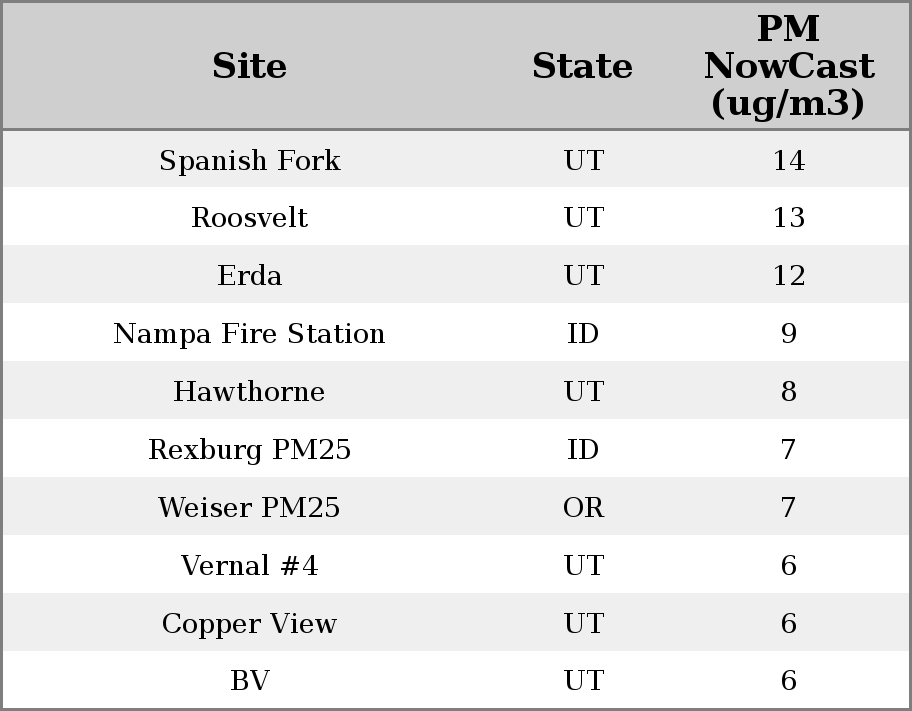Select the Rexburg PM25 cell
The image size is (912, 711).
[249, 450]
